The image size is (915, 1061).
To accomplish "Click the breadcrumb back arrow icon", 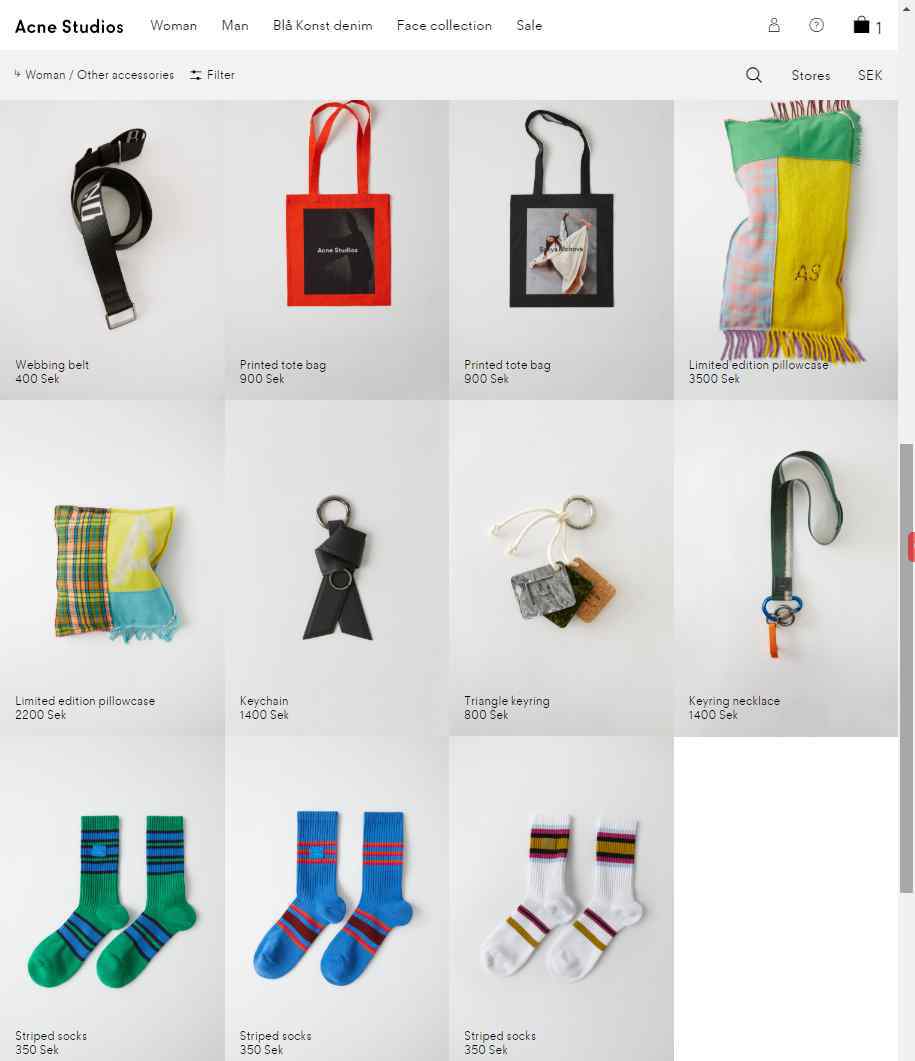I will coord(17,74).
